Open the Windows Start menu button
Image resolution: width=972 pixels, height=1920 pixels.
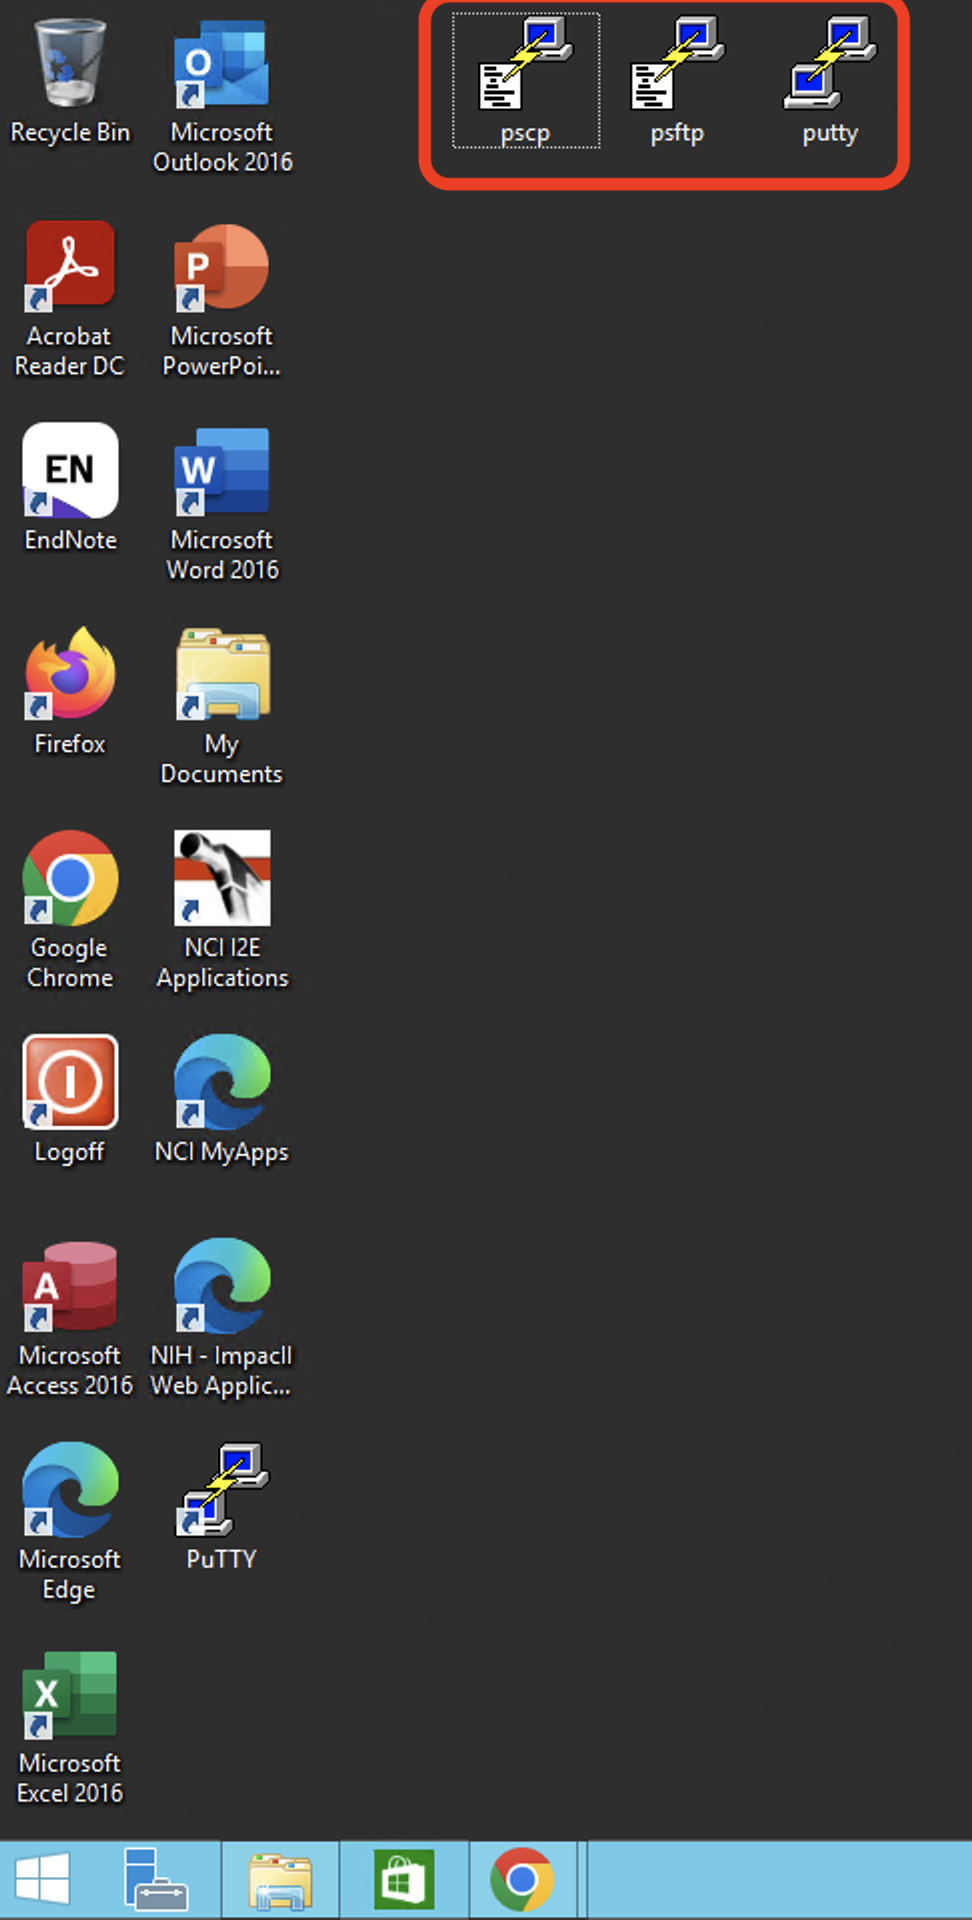[43, 1880]
